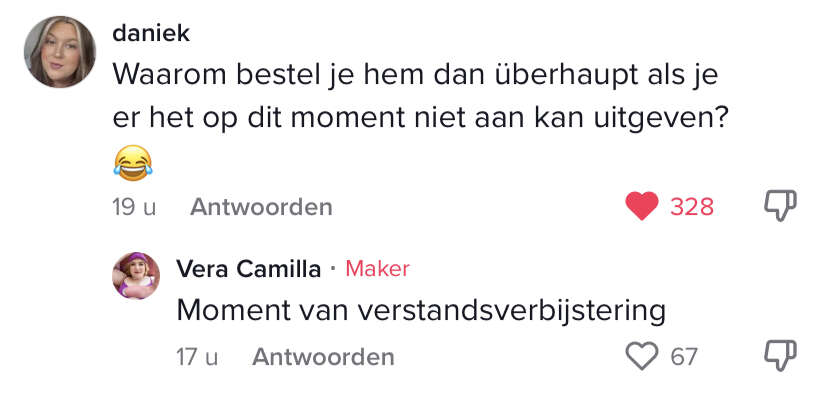The width and height of the screenshot is (828, 406).
Task: Click the 17 u timestamp
Action: click(x=197, y=357)
